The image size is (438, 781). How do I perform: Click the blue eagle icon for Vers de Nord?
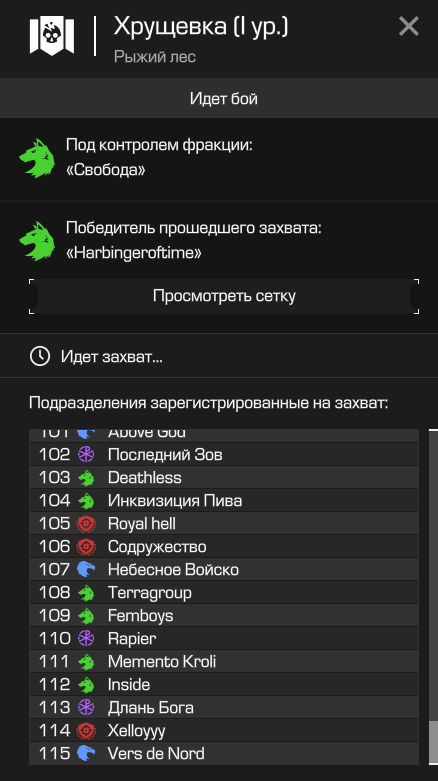(86, 753)
